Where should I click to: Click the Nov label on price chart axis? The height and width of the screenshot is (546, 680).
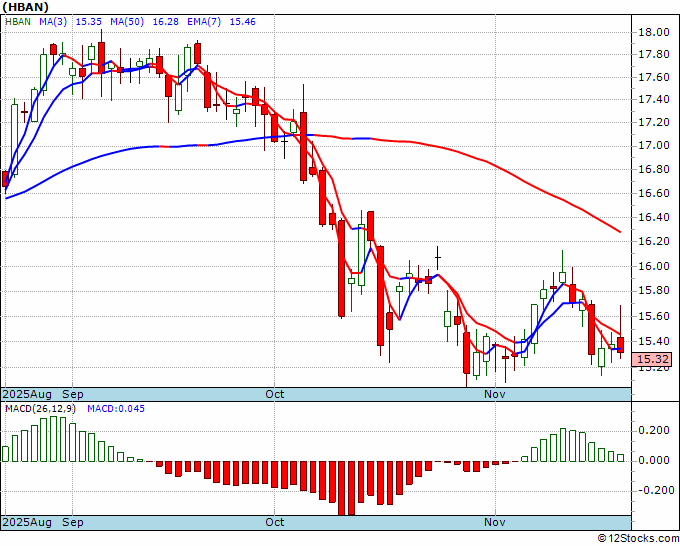[x=495, y=394]
